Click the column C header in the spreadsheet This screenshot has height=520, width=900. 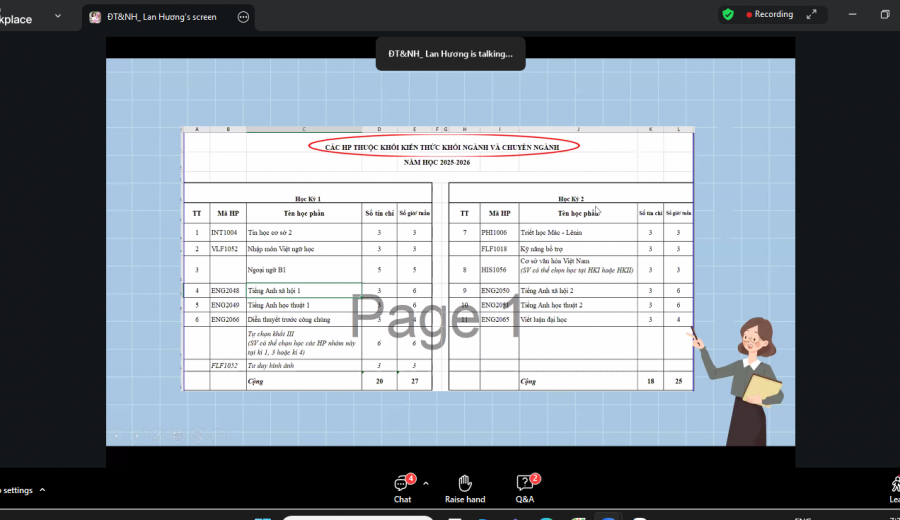[304, 129]
